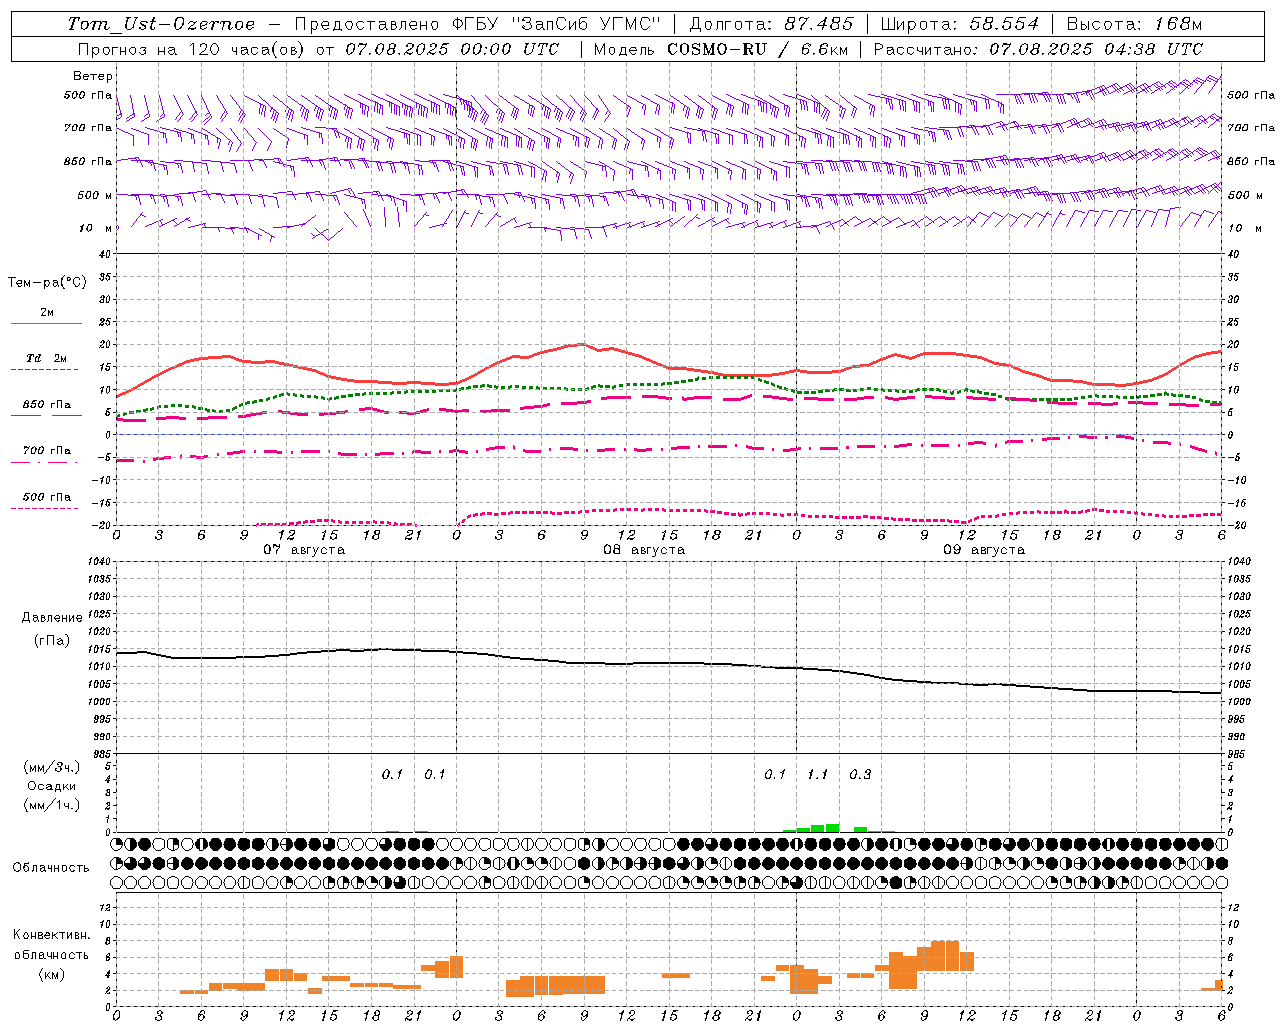Click the 07 августа date label
Image resolution: width=1280 pixels, height=1024 pixels.
[x=304, y=550]
